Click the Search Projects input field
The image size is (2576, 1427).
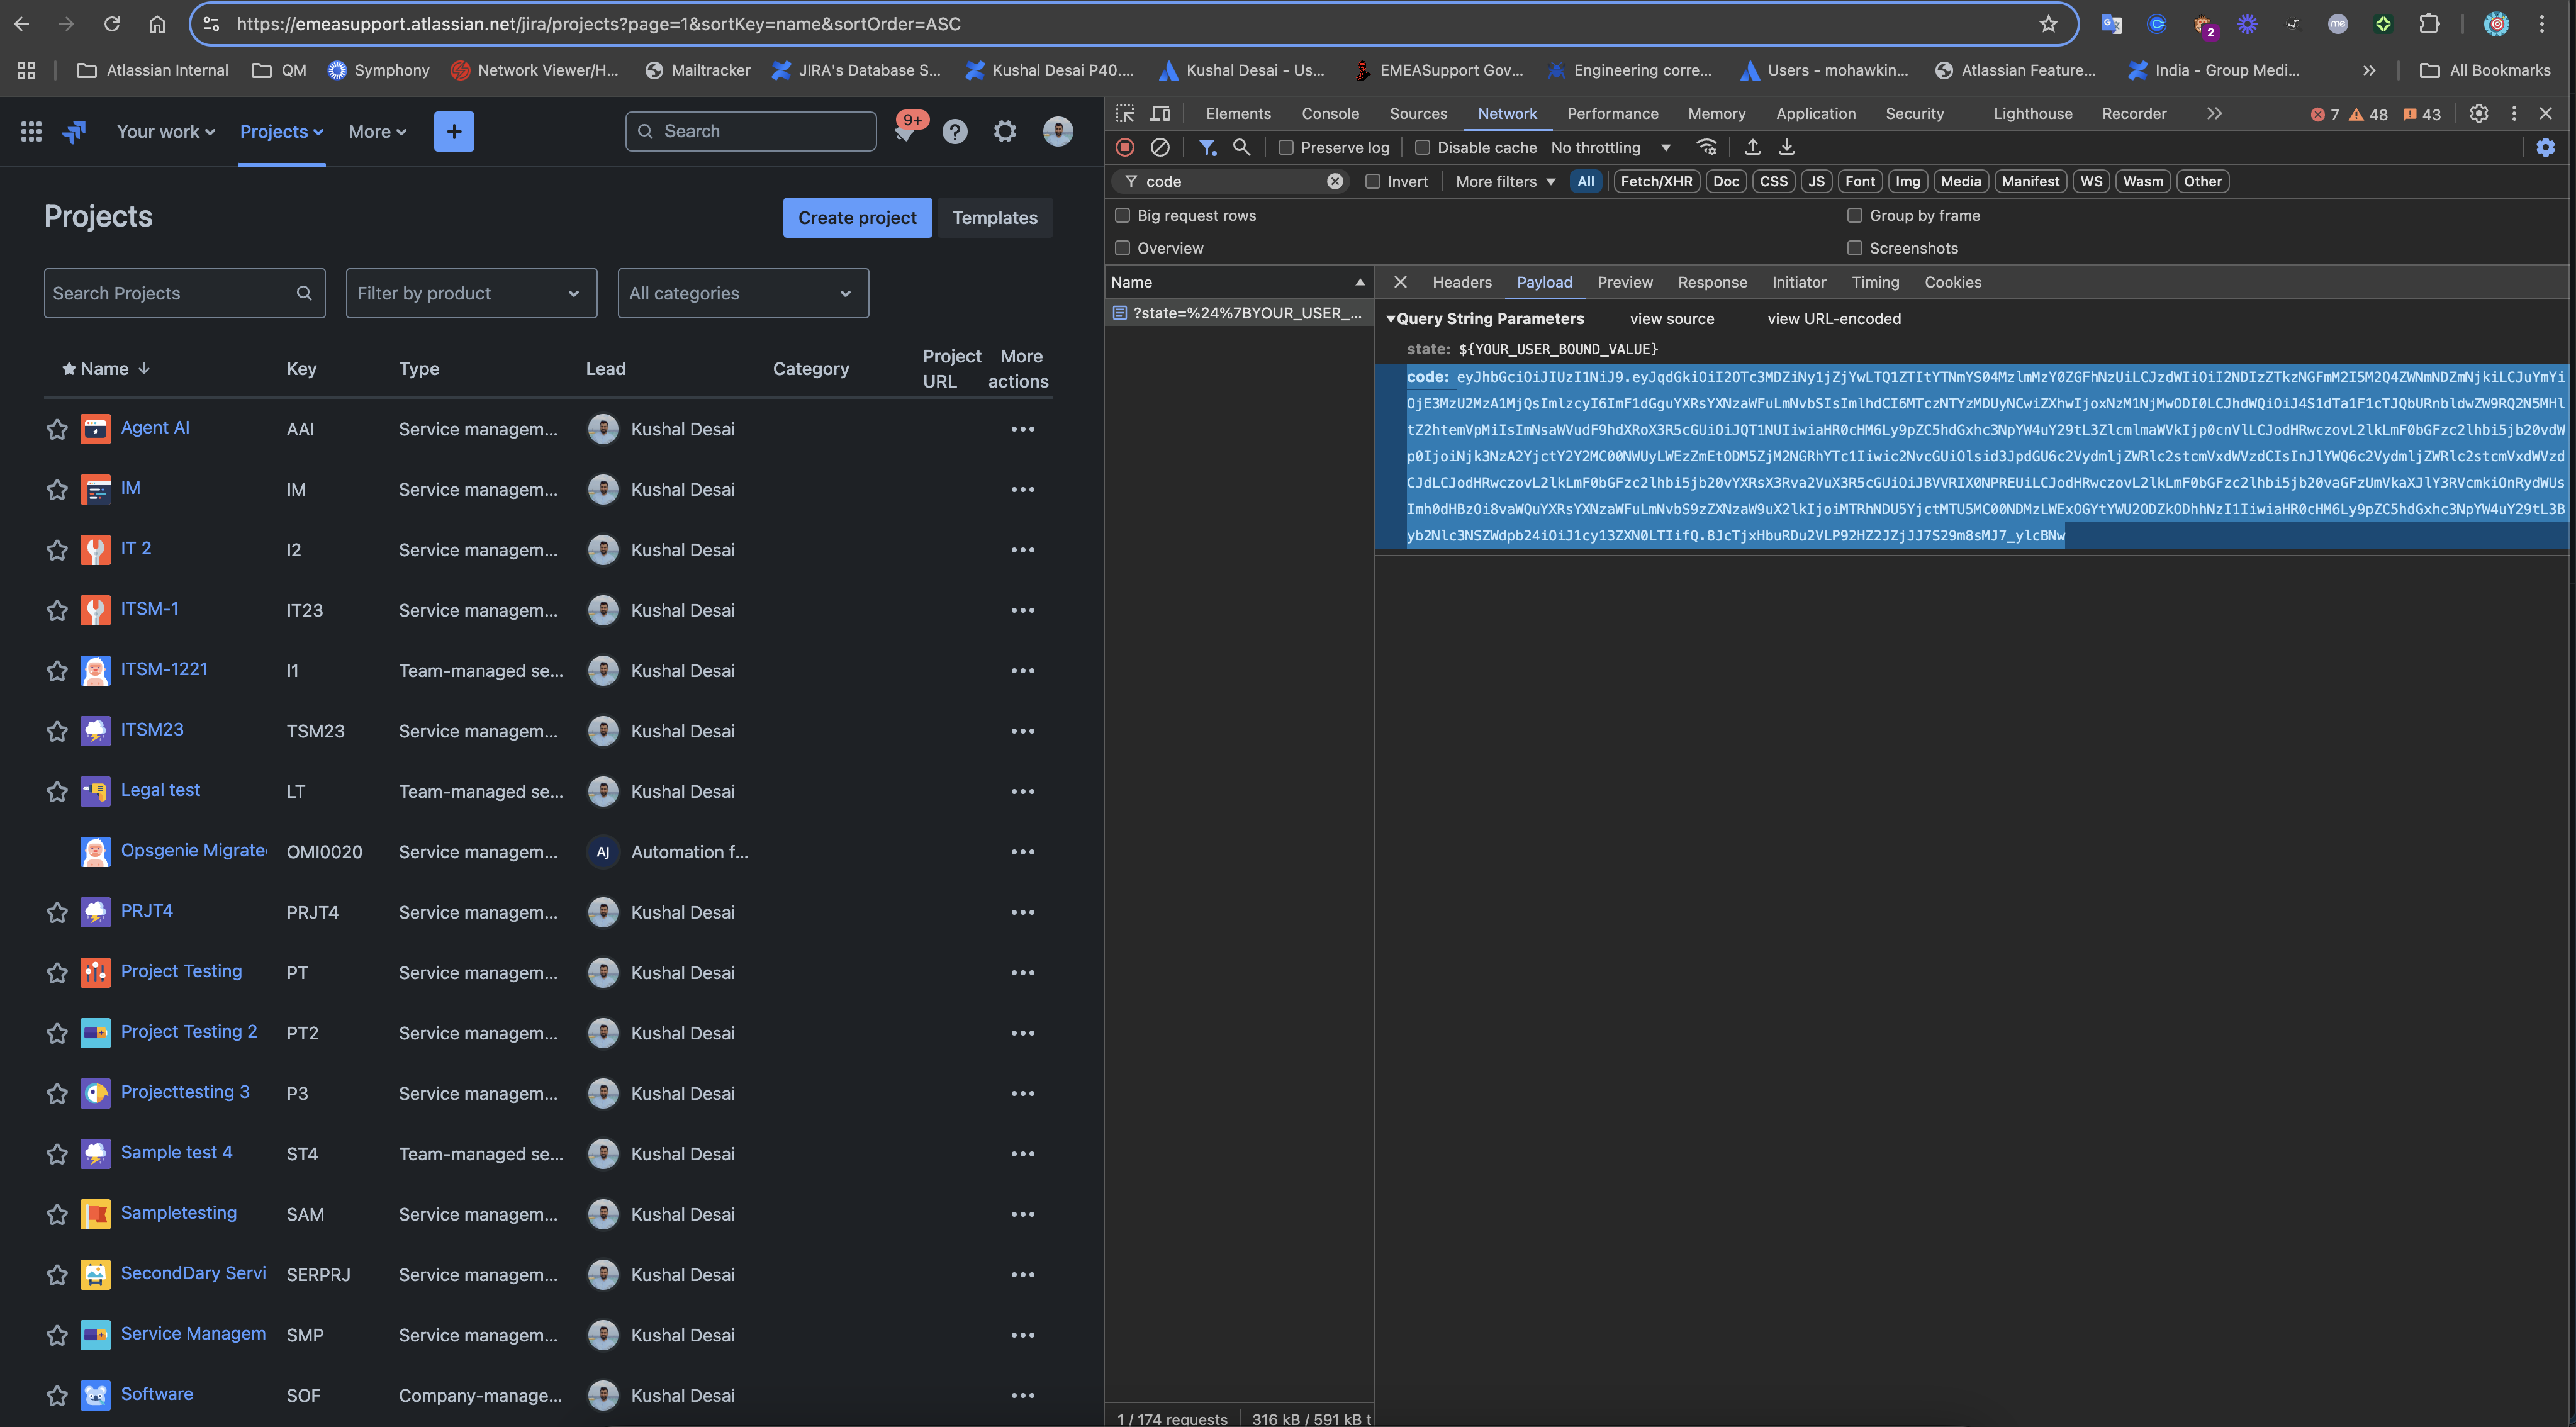(x=170, y=293)
